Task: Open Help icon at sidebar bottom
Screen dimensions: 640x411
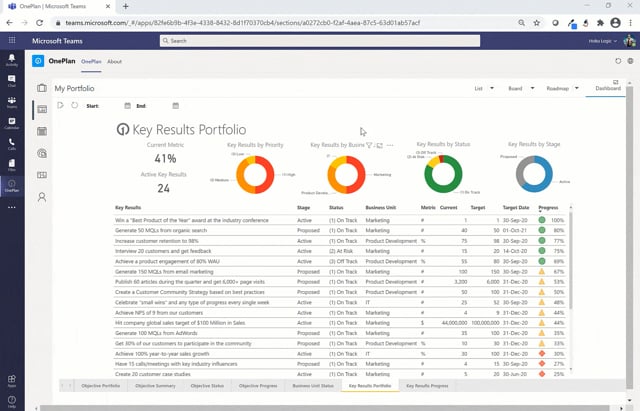Action: pos(12,402)
